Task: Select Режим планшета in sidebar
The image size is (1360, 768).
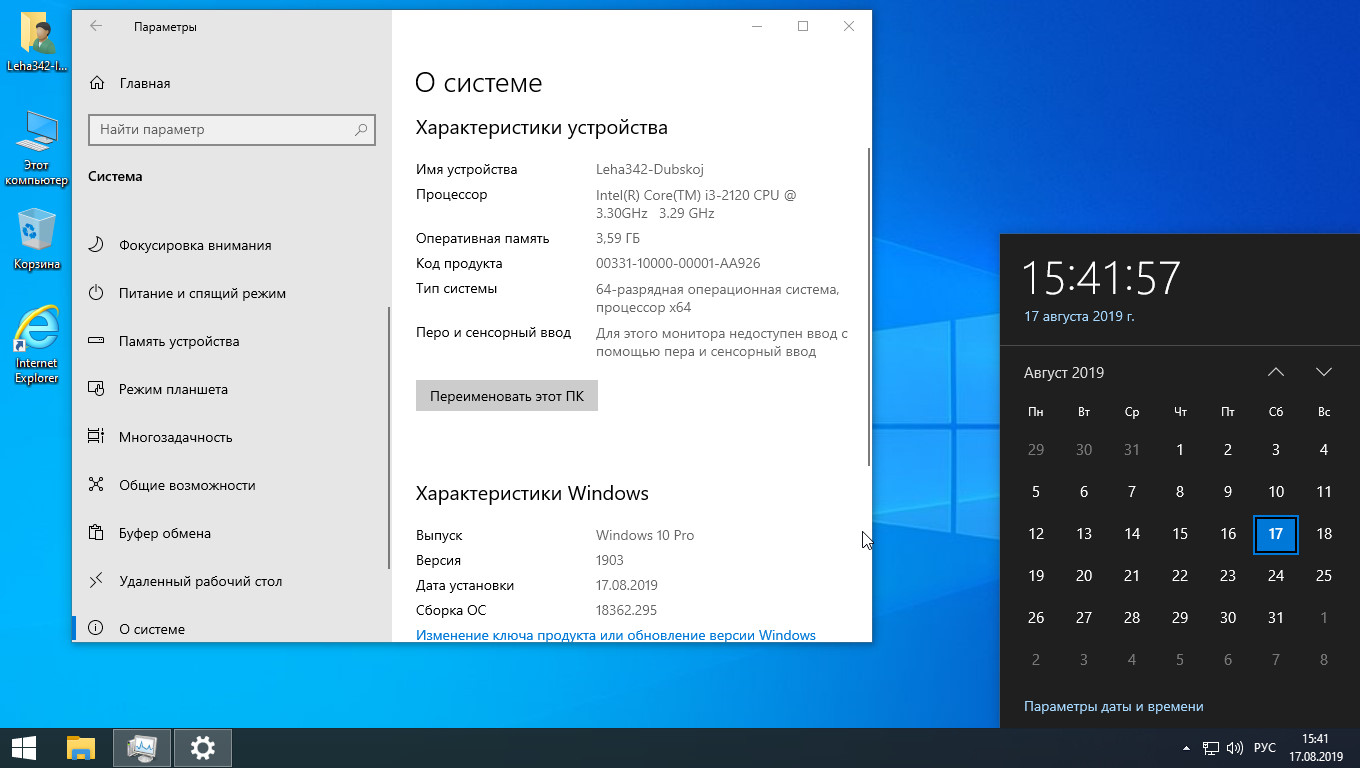Action: pyautogui.click(x=232, y=389)
